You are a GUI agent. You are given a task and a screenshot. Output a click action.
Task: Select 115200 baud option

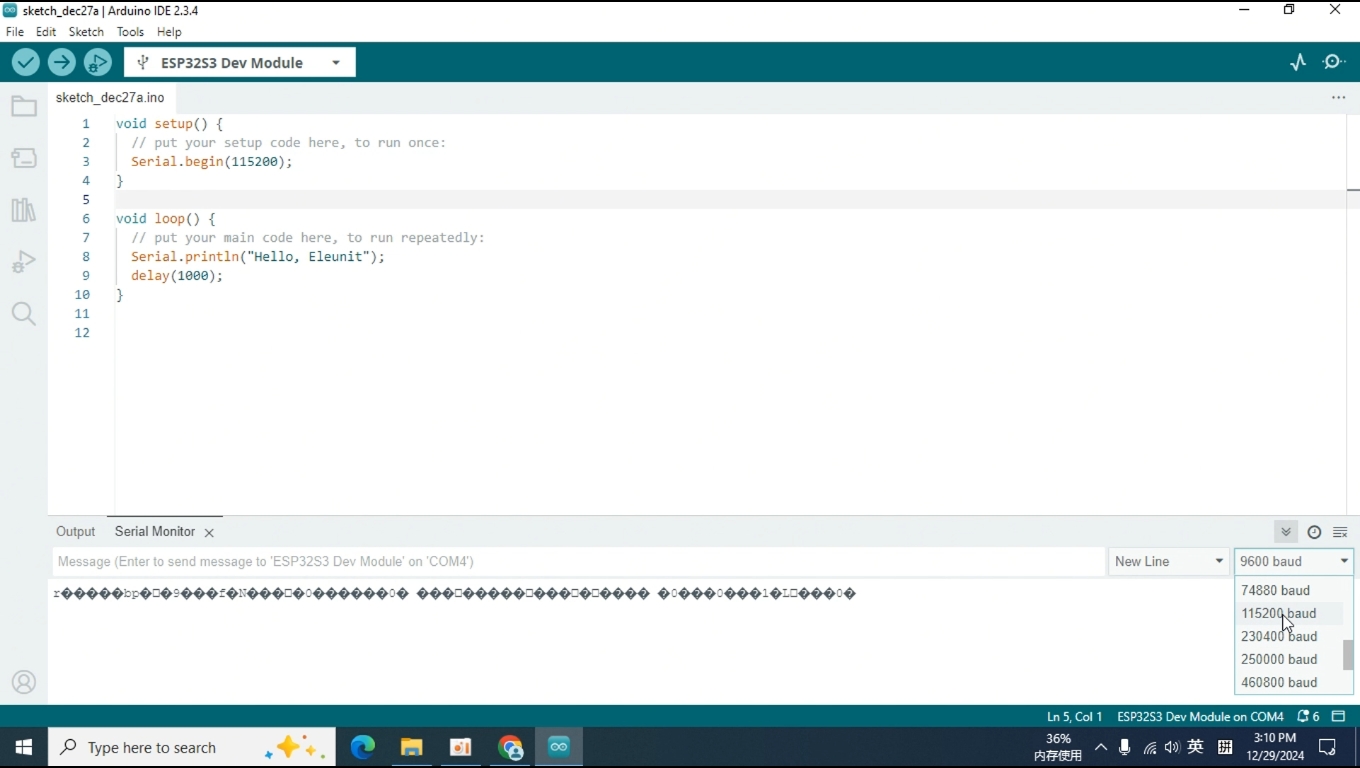pyautogui.click(x=1289, y=614)
